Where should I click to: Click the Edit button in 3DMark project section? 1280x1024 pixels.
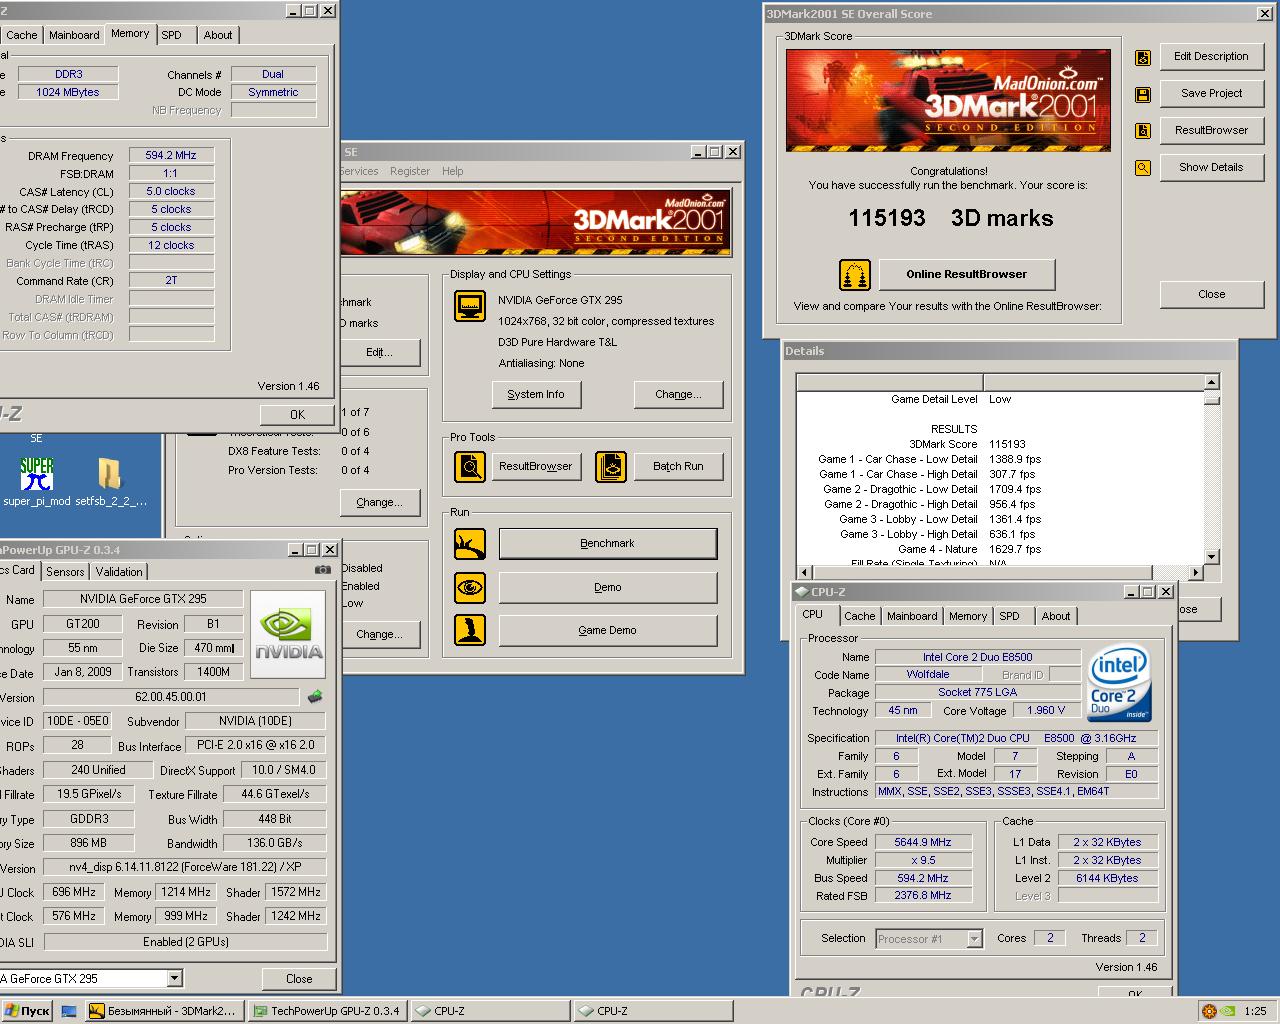(379, 353)
